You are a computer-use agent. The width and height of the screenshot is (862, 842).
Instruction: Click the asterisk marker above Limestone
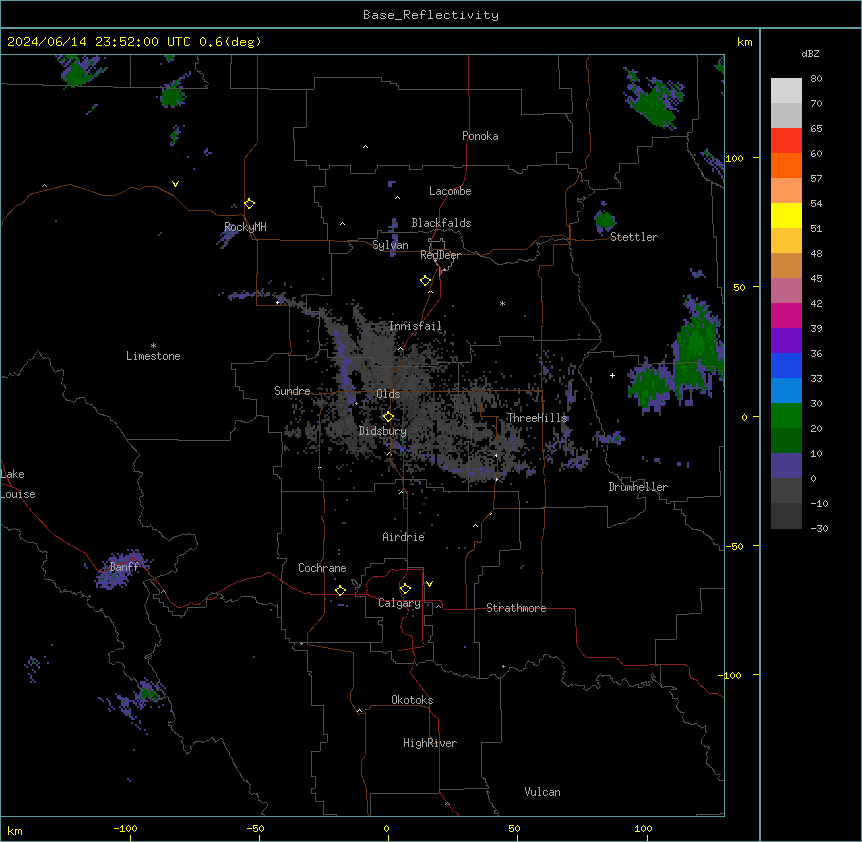[x=153, y=346]
